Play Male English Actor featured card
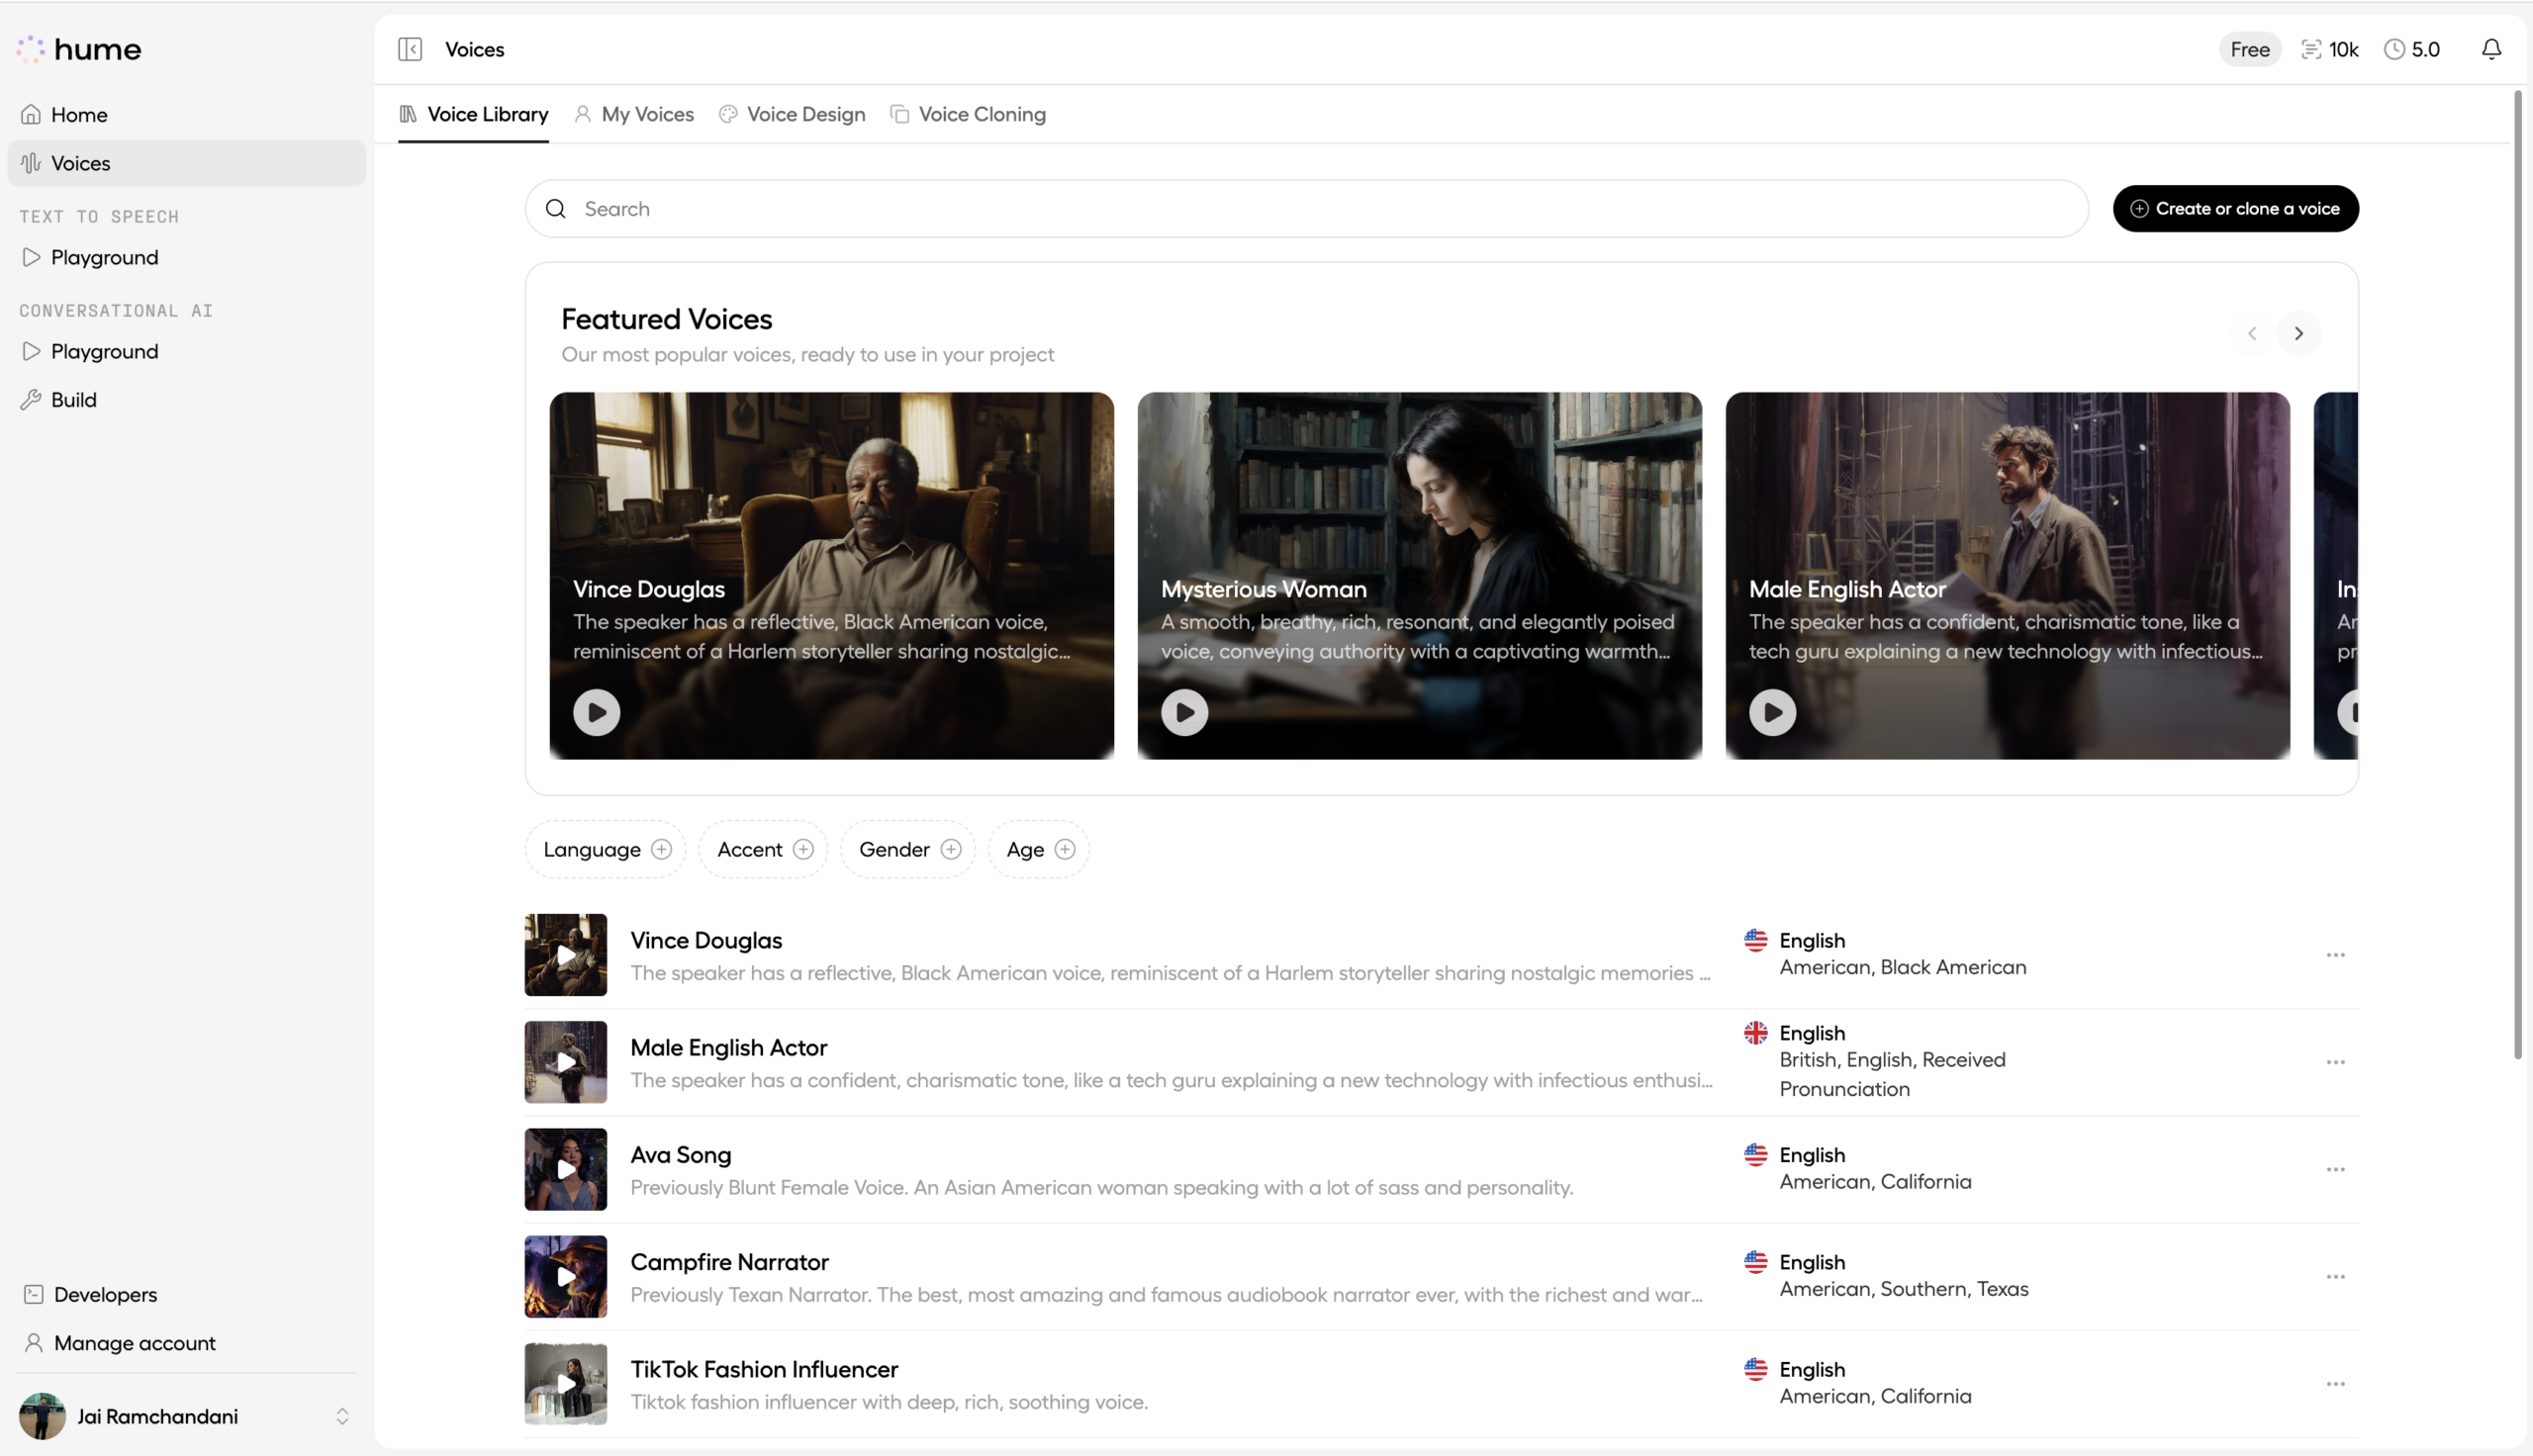Viewport: 2533px width, 1456px height. (1772, 712)
